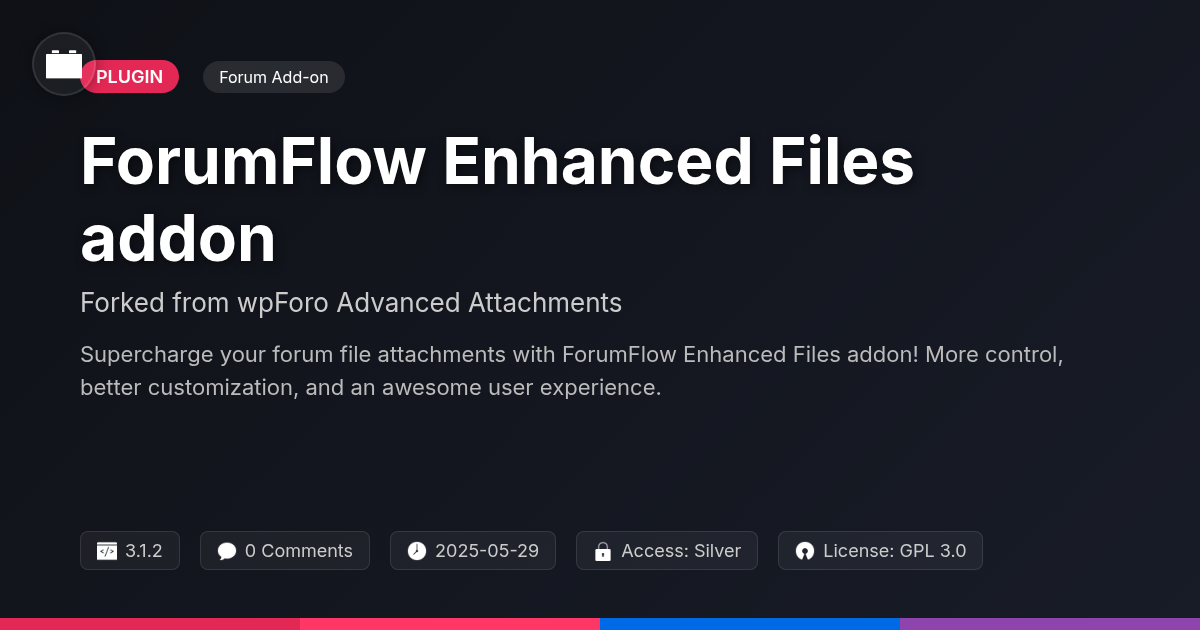The width and height of the screenshot is (1200, 630).
Task: Select the date 2025-05-29
Action: (487, 551)
